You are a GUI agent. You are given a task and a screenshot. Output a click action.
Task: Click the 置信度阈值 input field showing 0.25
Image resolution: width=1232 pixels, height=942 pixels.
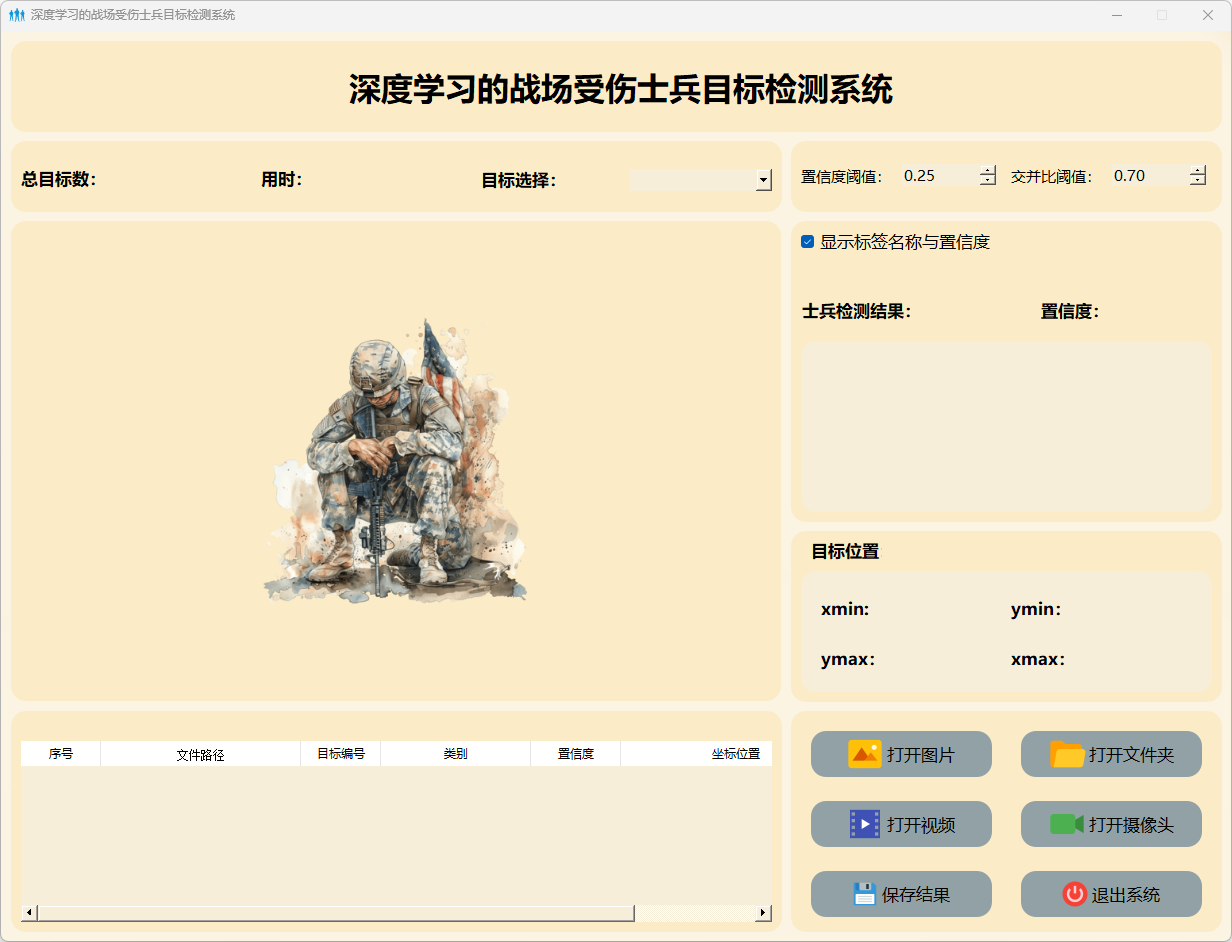936,176
